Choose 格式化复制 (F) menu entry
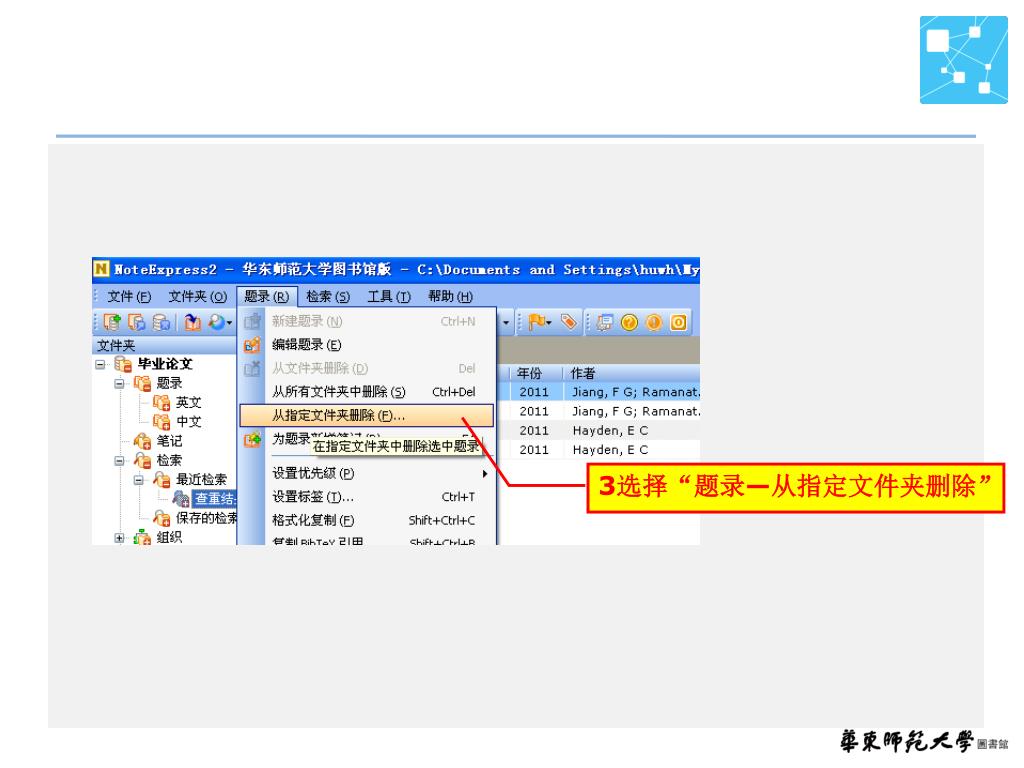1024x768 pixels. tap(366, 520)
